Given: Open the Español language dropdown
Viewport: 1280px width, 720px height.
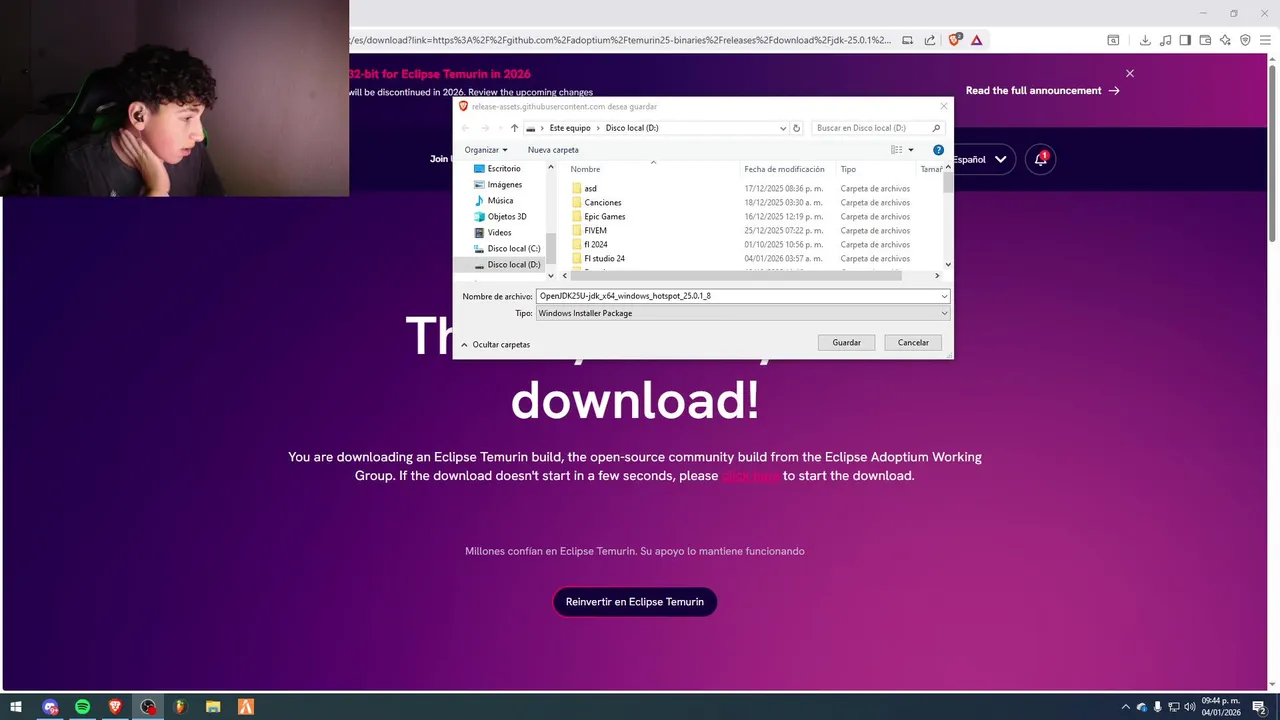Looking at the screenshot, I should pos(980,159).
